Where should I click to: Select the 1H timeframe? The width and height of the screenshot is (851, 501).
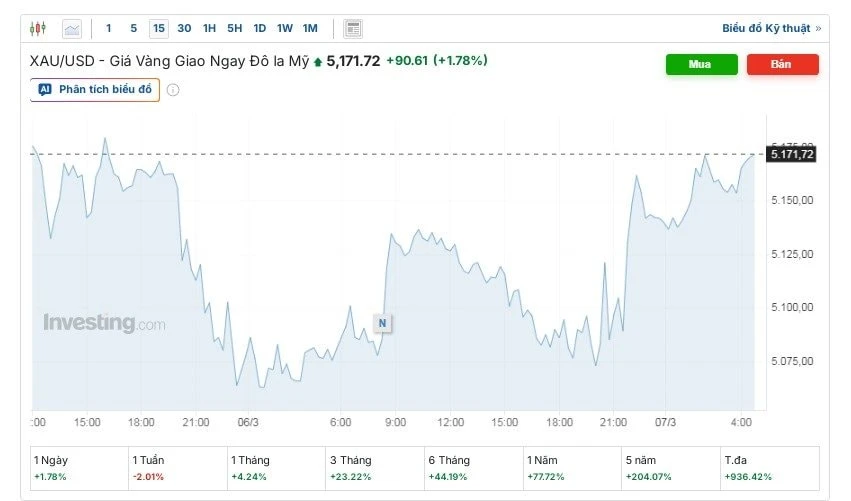pos(209,28)
